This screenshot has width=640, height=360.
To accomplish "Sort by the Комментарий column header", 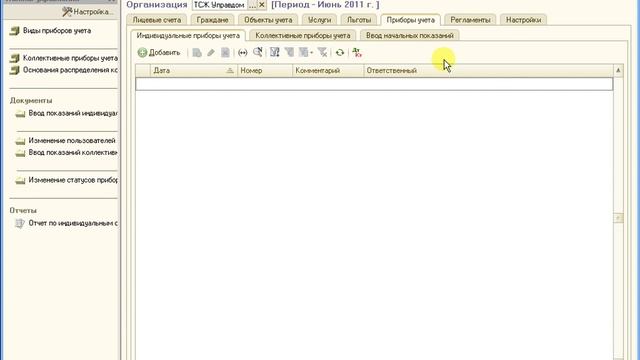I will 328,70.
